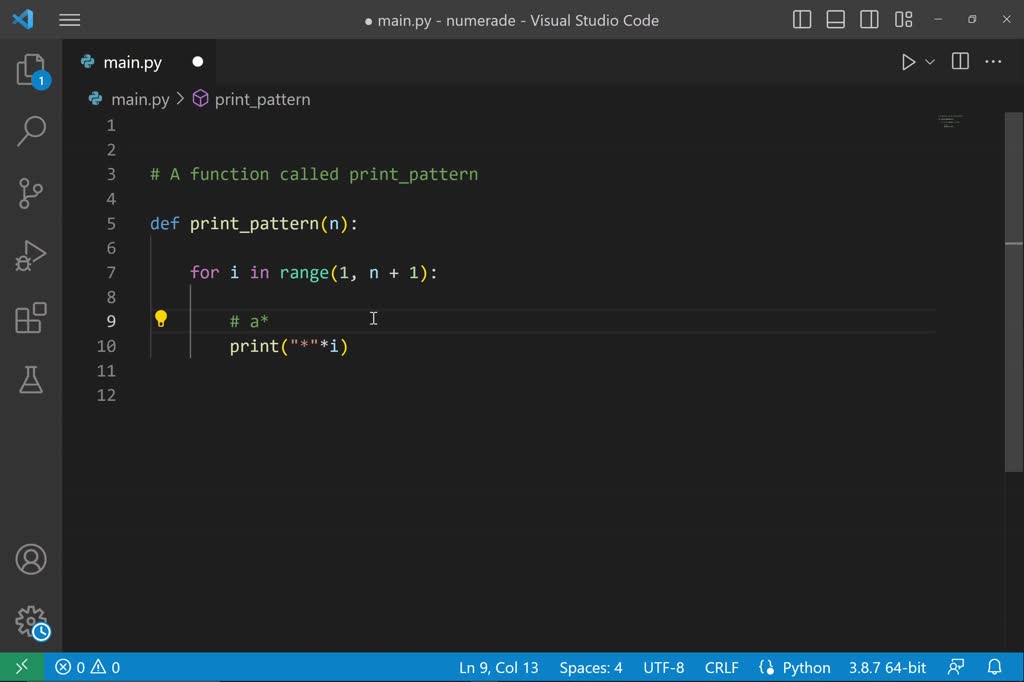Run the Python file

point(908,62)
